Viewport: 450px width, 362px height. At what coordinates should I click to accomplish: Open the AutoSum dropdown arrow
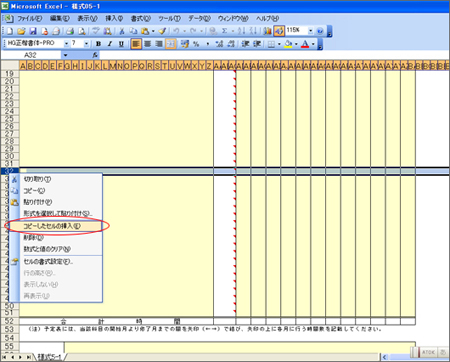click(x=233, y=31)
